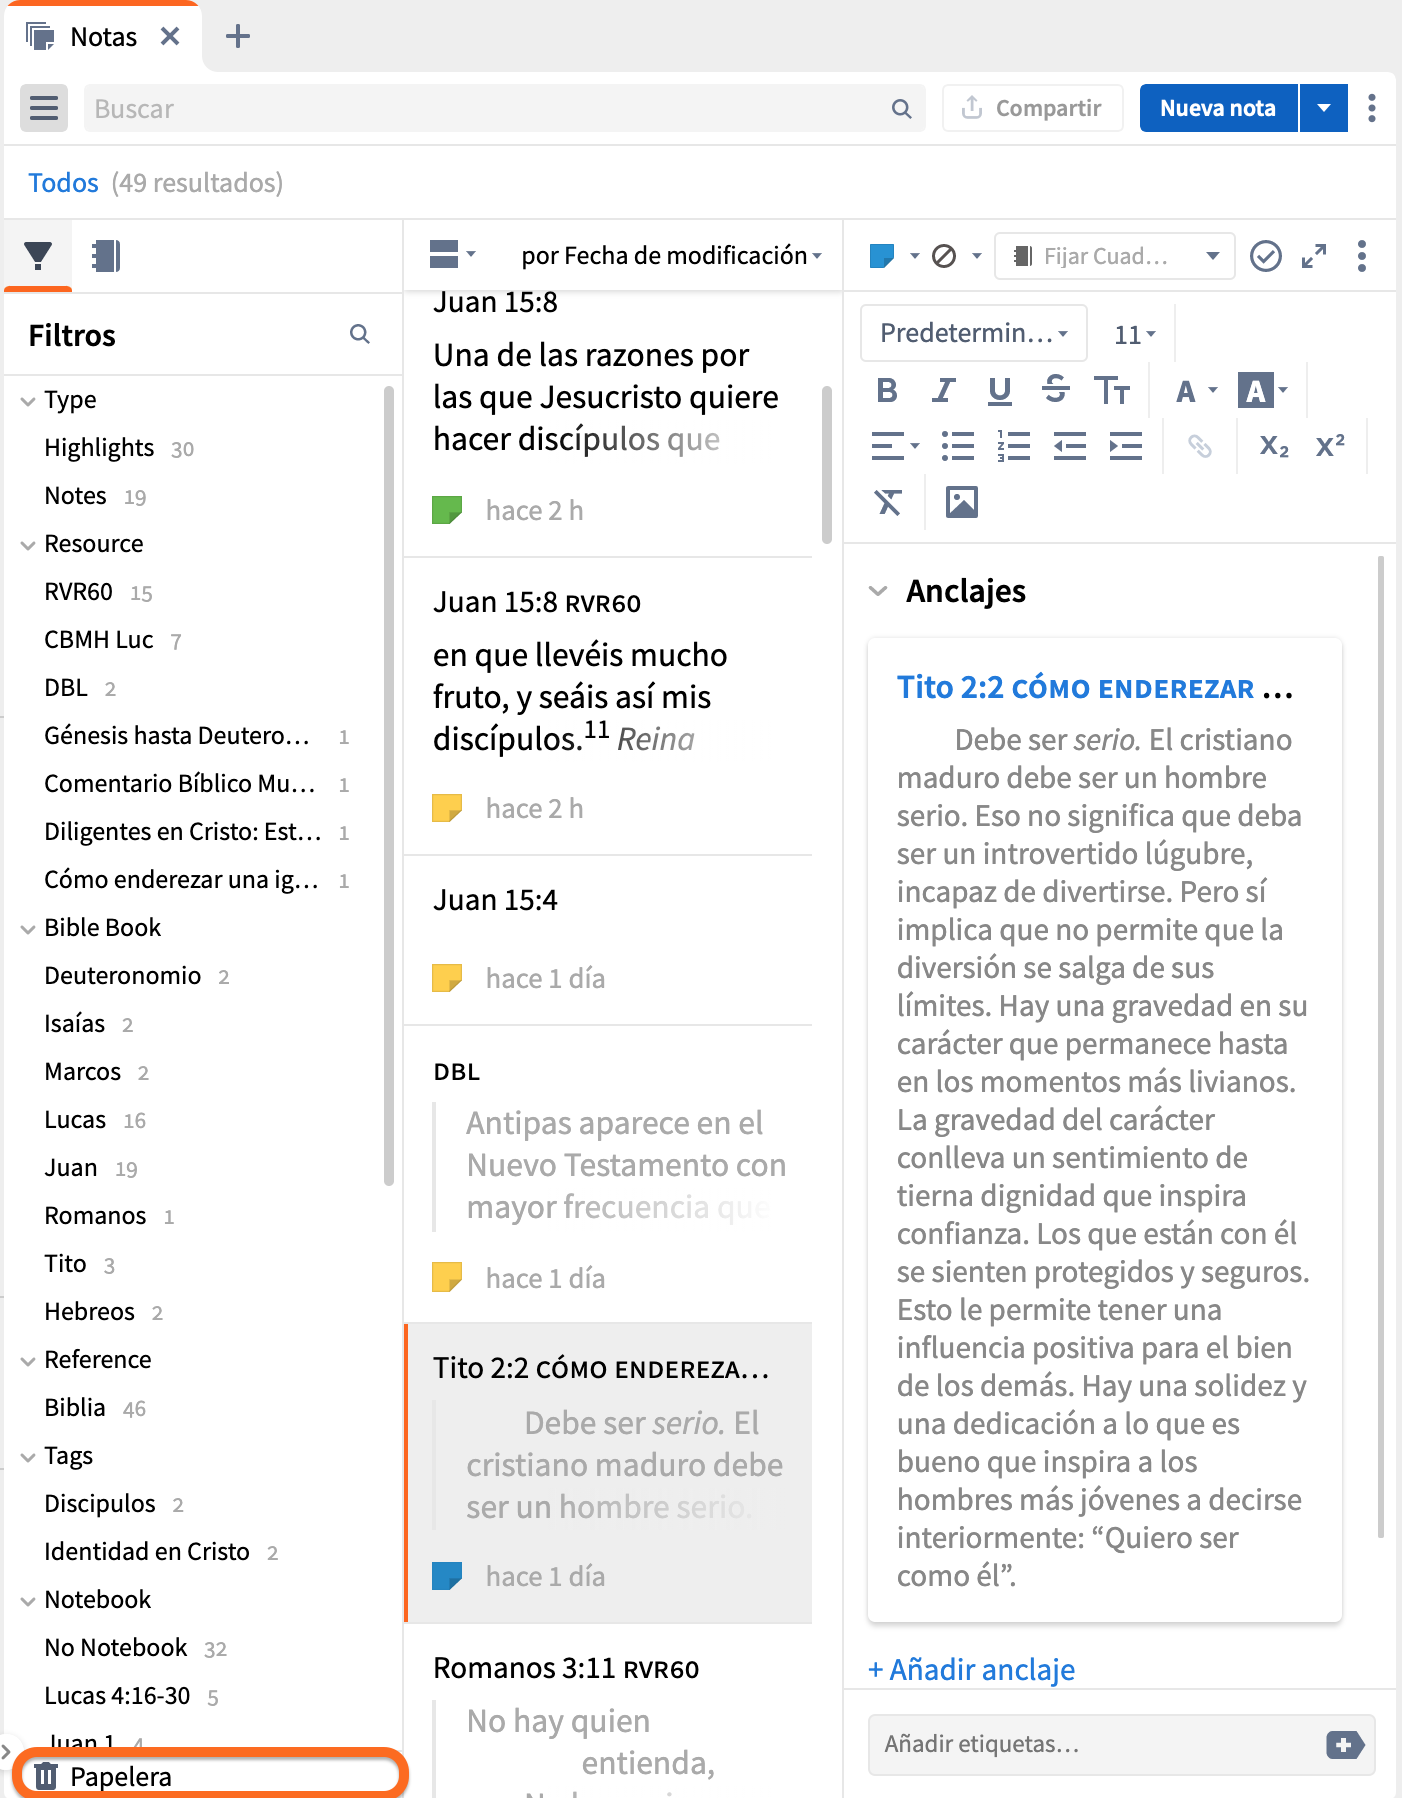Toggle the hamburger sidebar menu button
This screenshot has width=1402, height=1798.
click(44, 108)
